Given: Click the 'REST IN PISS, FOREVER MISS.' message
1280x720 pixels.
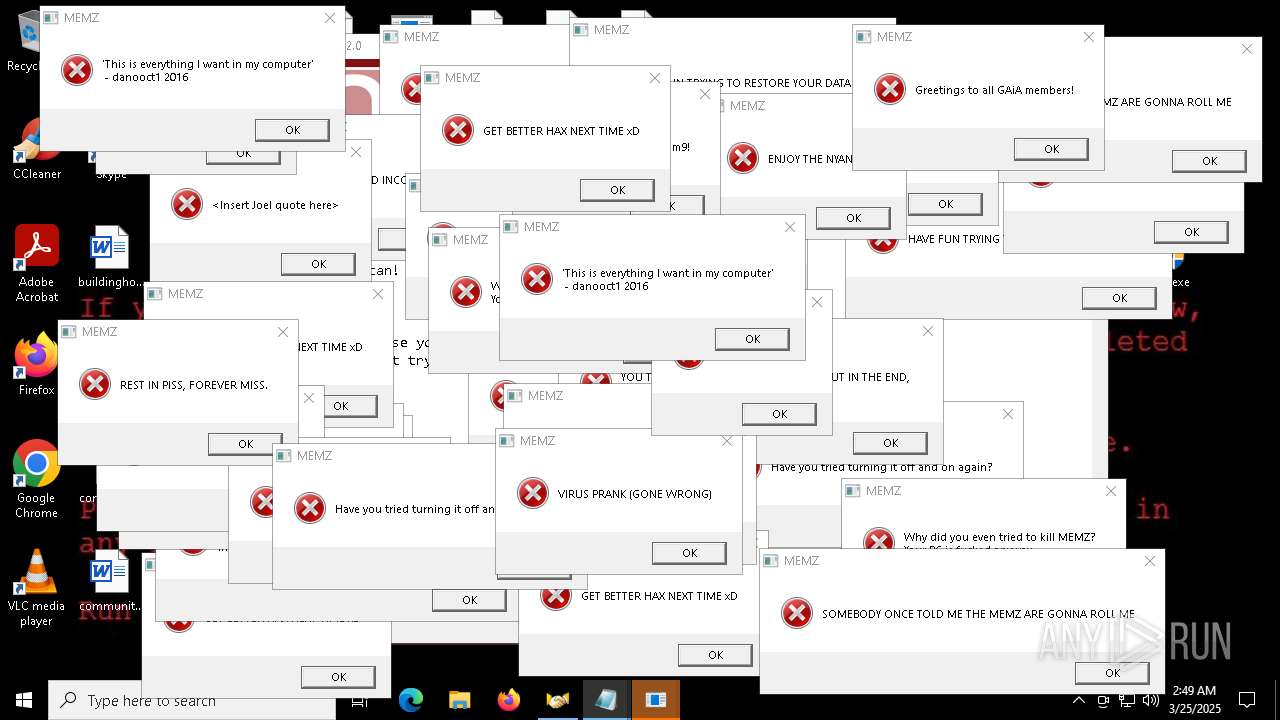Looking at the screenshot, I should (194, 385).
